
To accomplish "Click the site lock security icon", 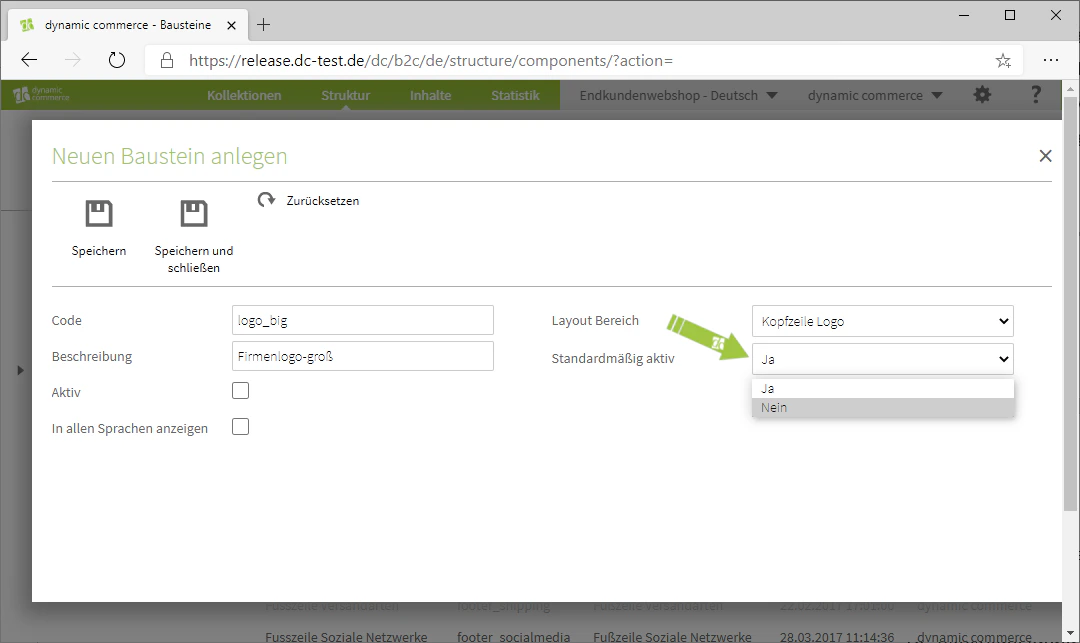I will click(x=167, y=61).
